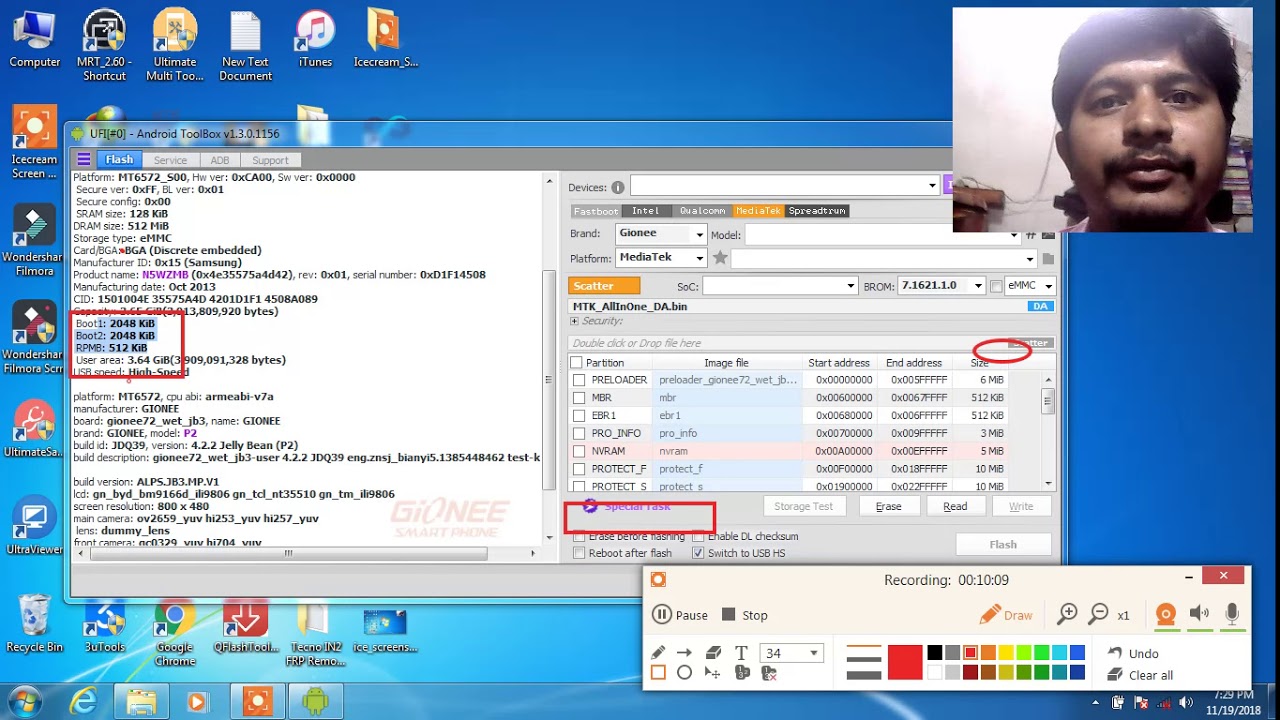Image resolution: width=1280 pixels, height=720 pixels.
Task: Select the circle shape tool
Action: [x=684, y=673]
